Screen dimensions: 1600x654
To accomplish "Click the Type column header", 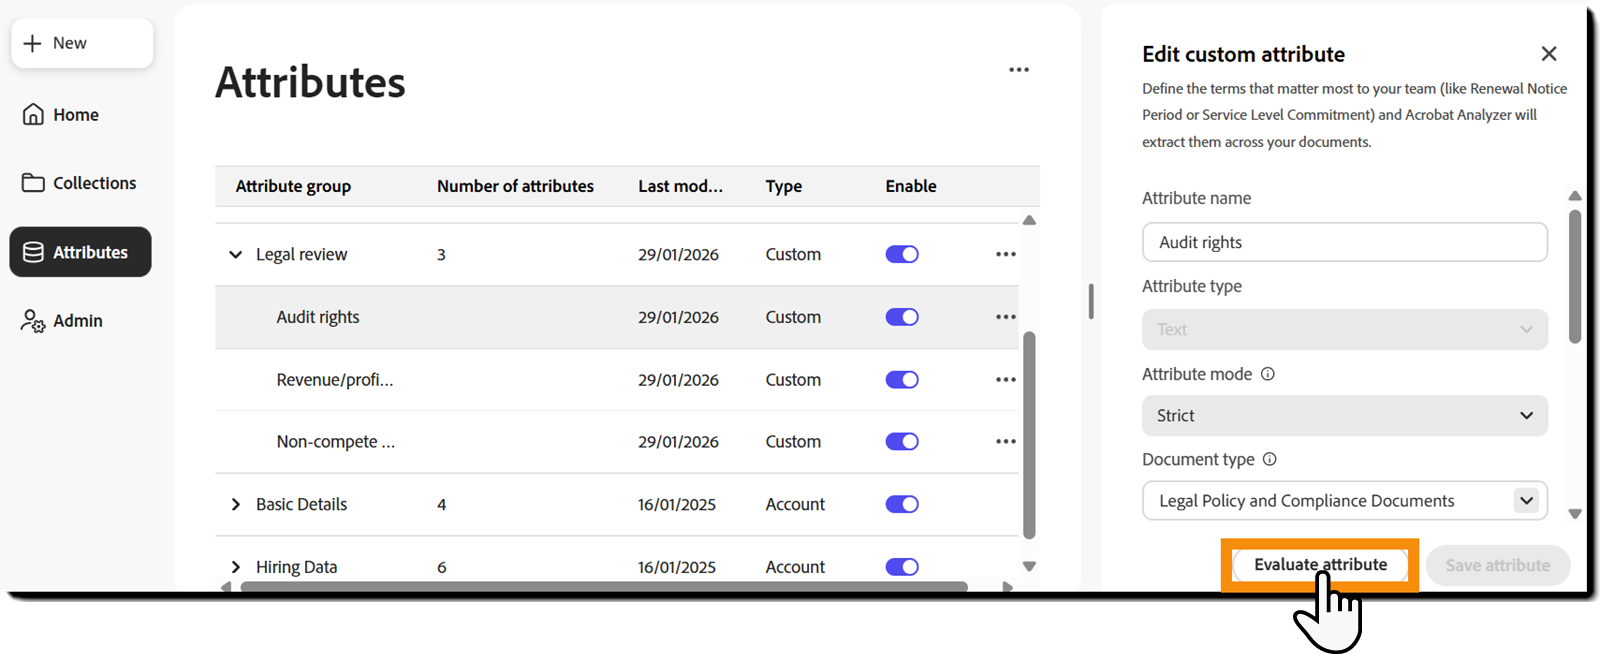I will point(784,186).
